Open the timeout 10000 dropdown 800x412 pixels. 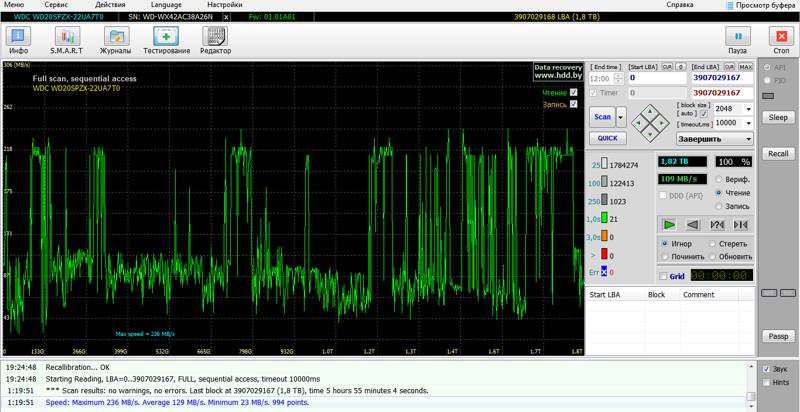point(748,123)
